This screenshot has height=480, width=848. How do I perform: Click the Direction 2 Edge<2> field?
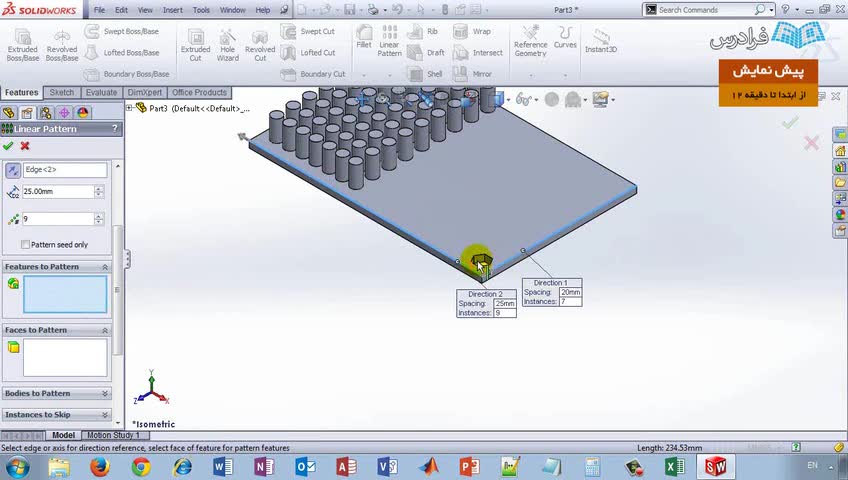[65, 170]
